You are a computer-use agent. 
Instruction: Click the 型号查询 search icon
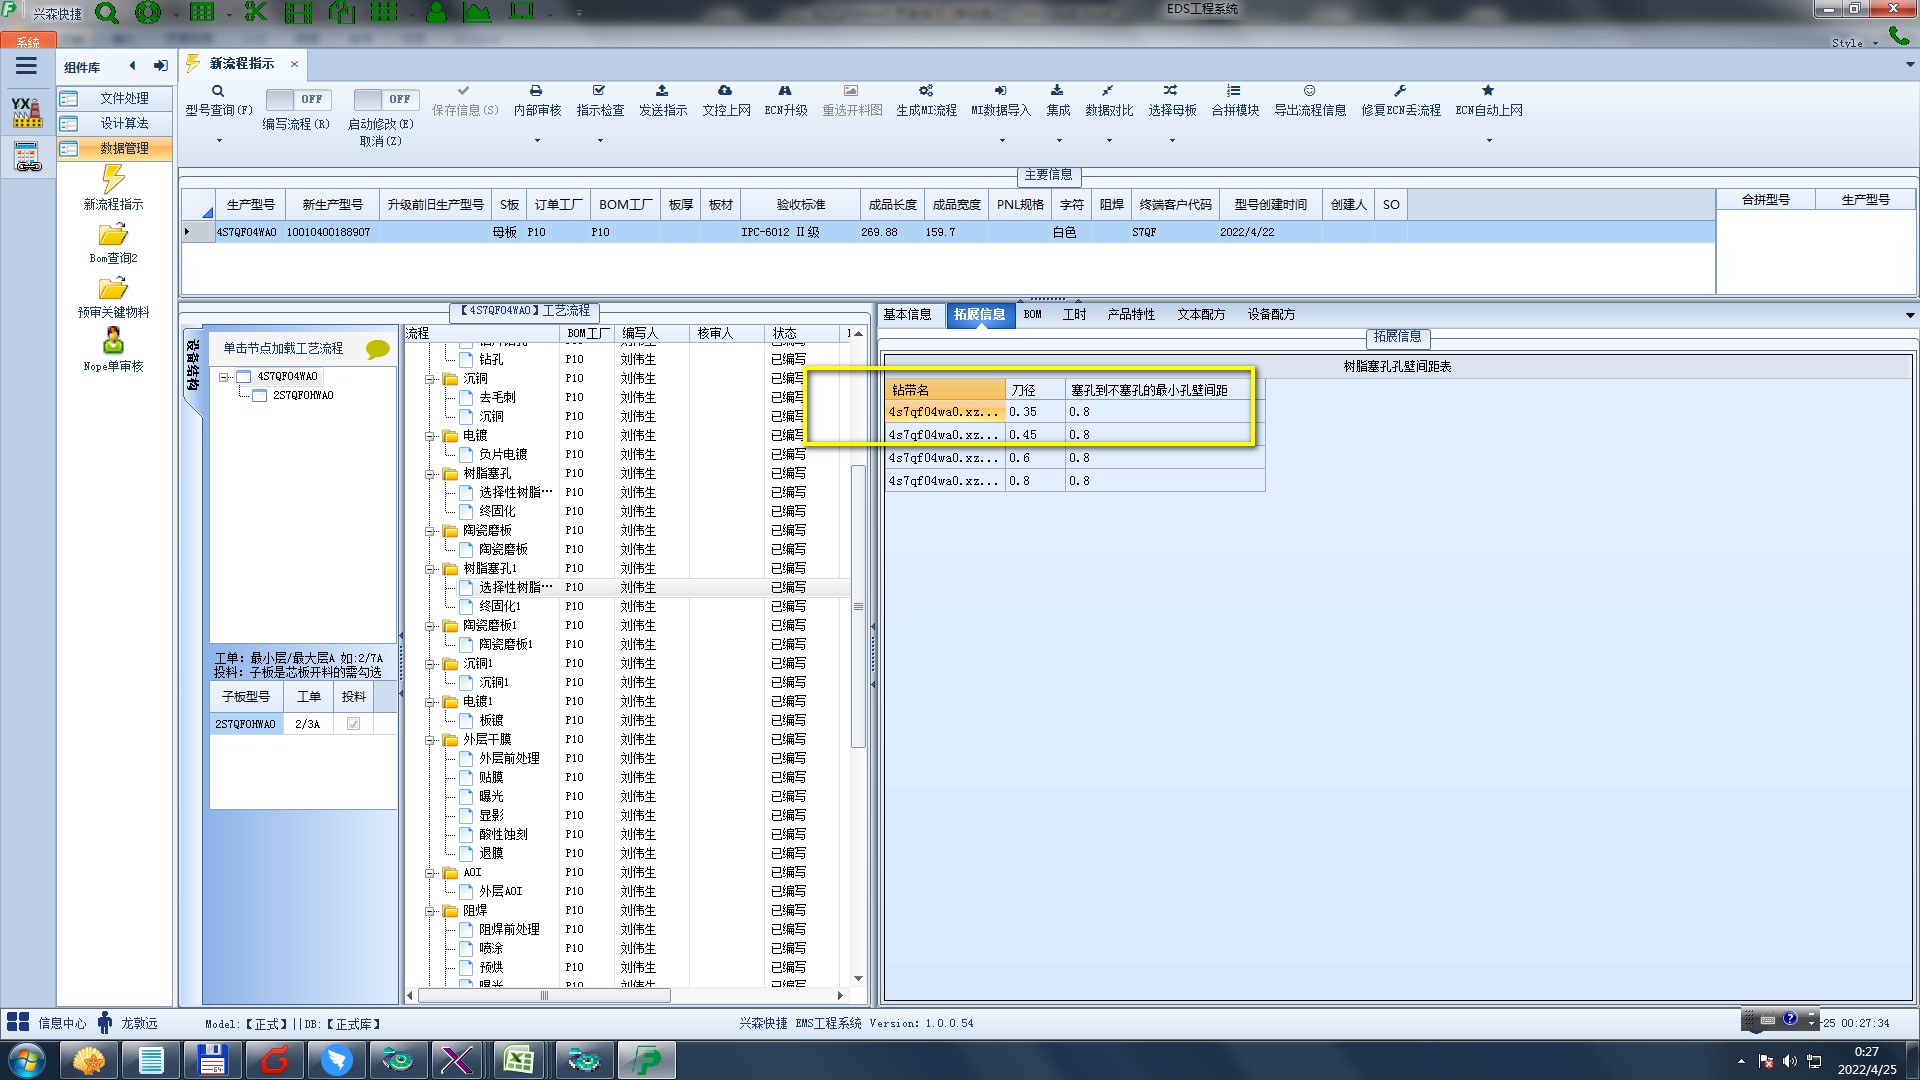(x=218, y=91)
